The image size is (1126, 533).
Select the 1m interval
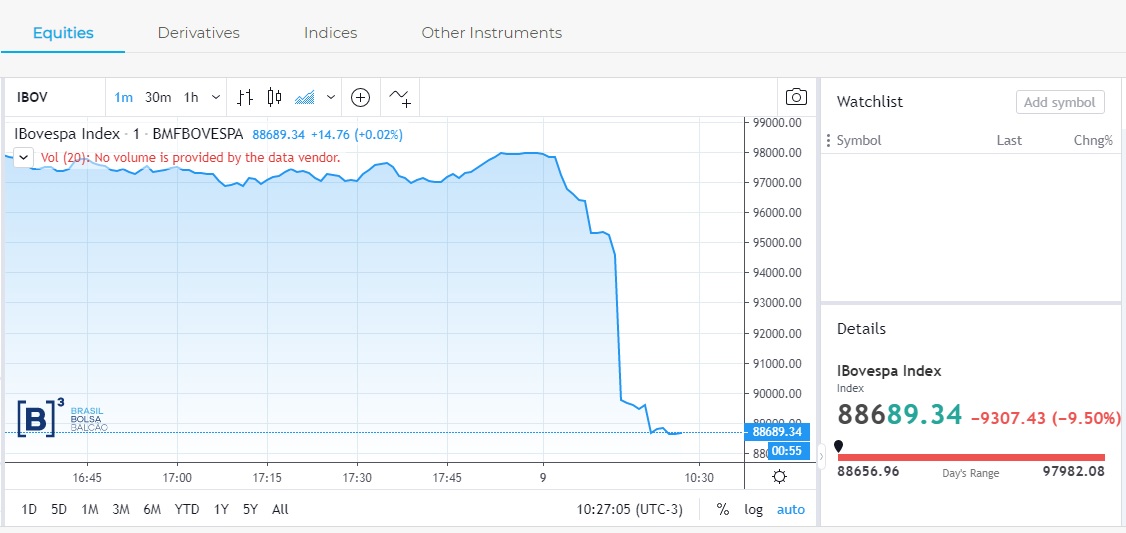tap(124, 98)
